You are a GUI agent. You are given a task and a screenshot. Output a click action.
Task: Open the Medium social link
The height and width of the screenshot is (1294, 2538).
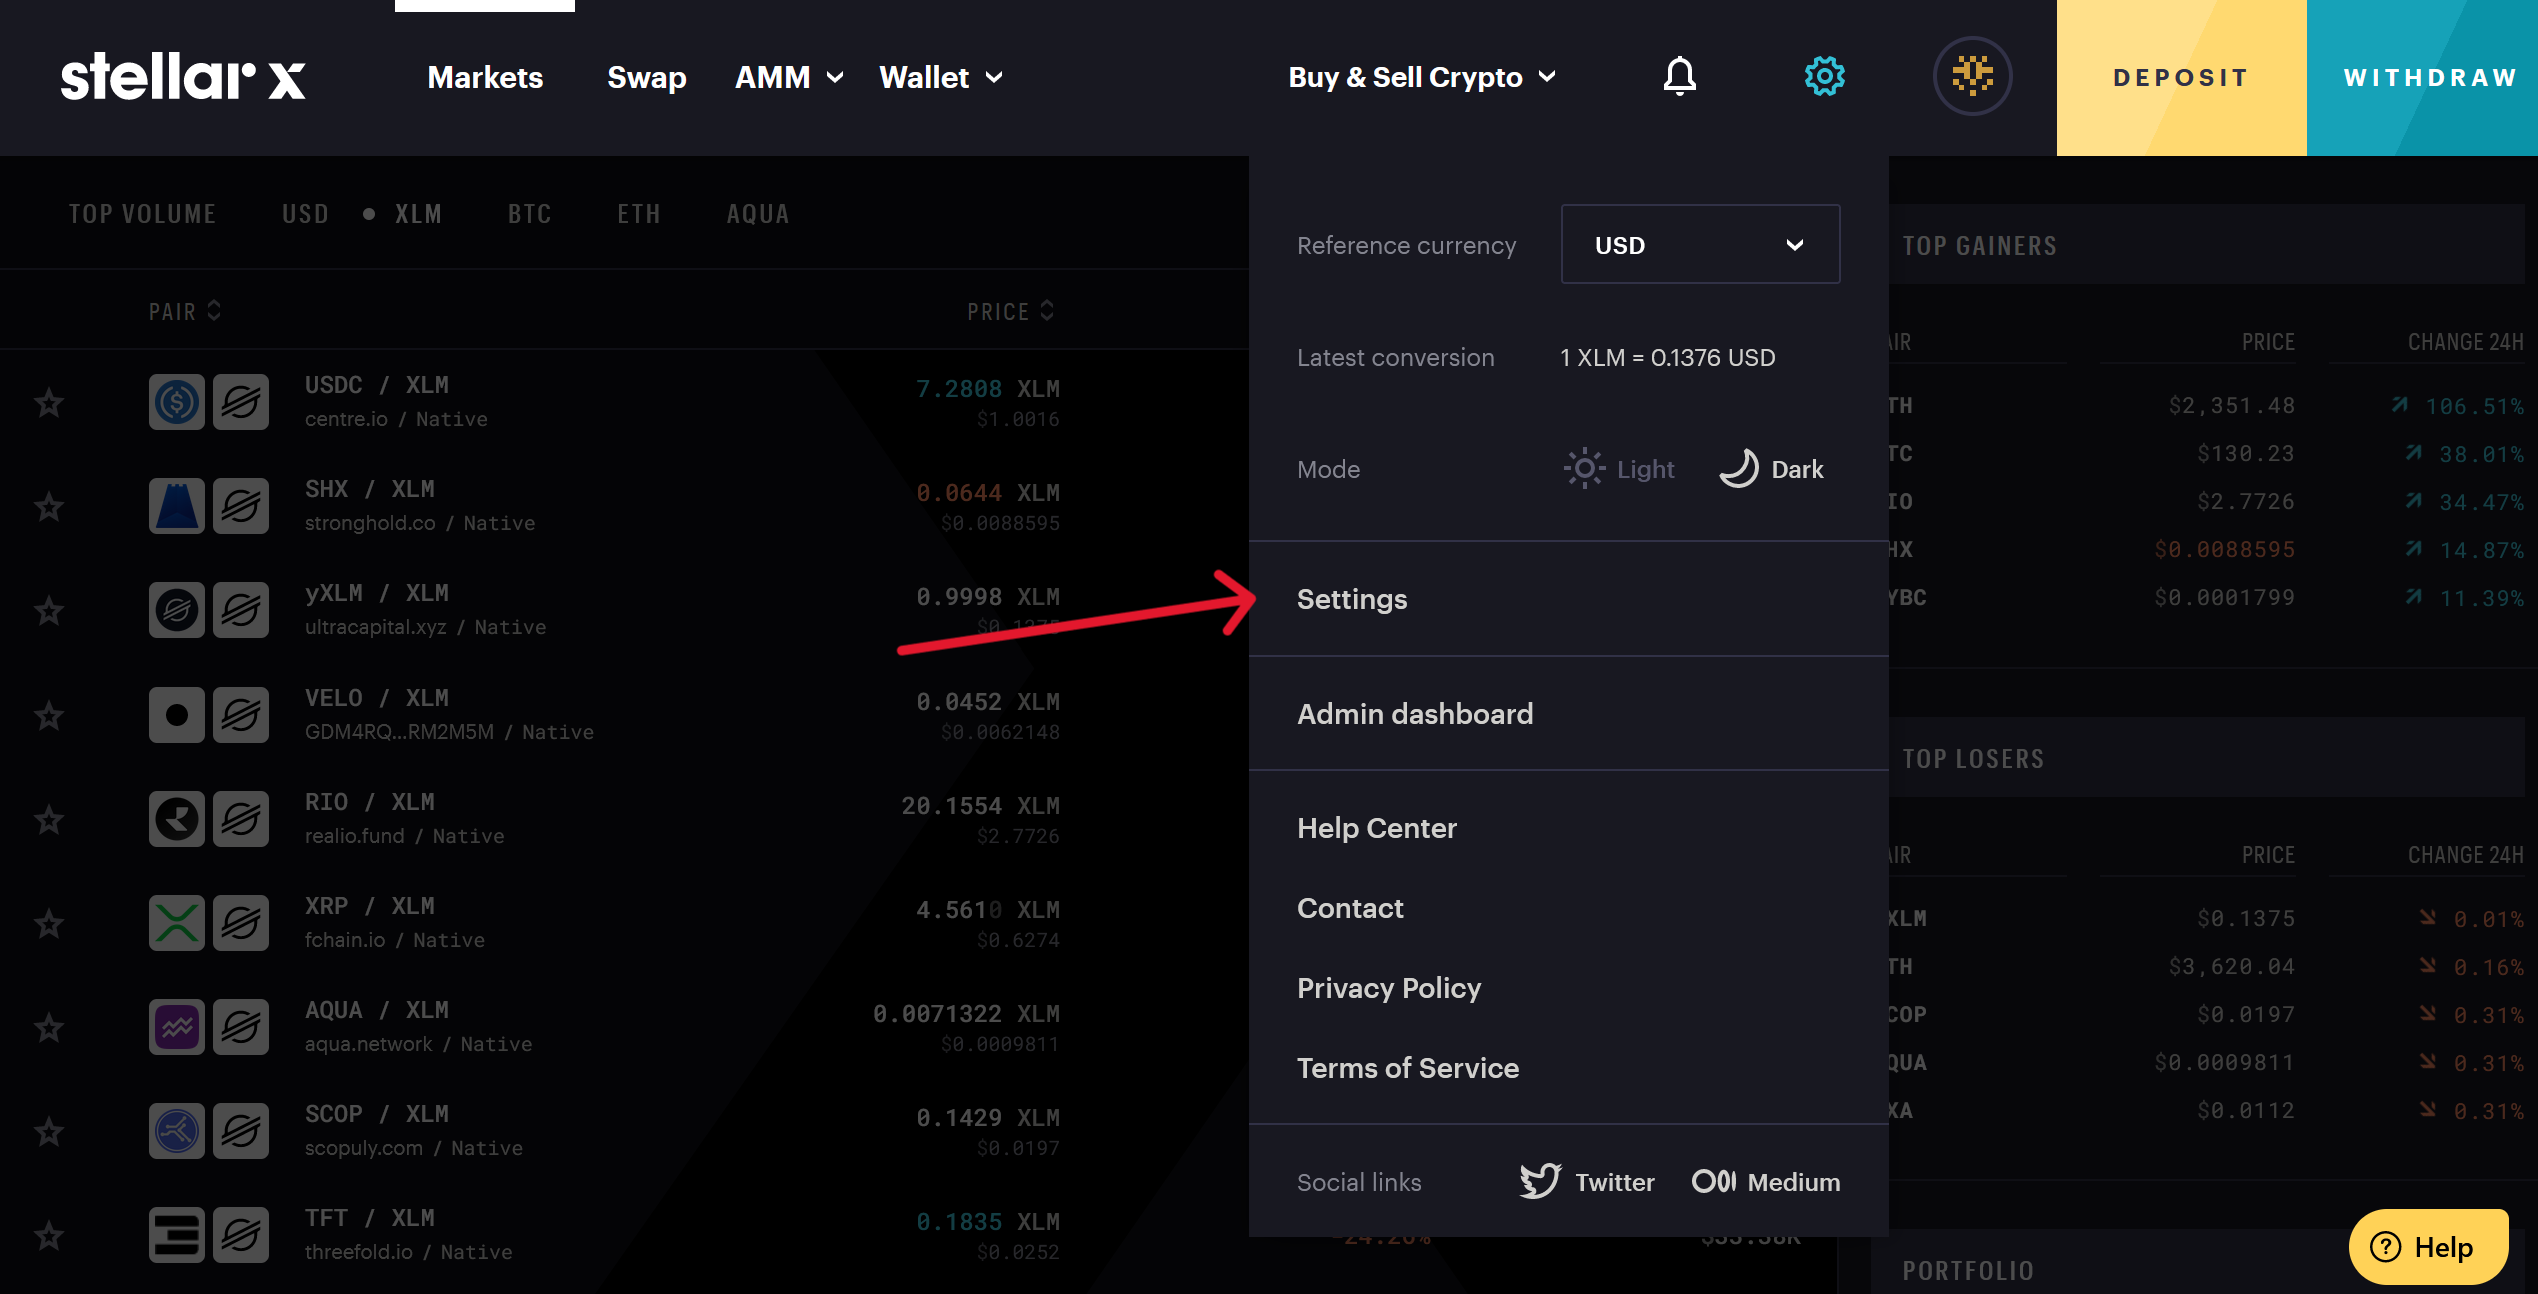tap(1766, 1182)
